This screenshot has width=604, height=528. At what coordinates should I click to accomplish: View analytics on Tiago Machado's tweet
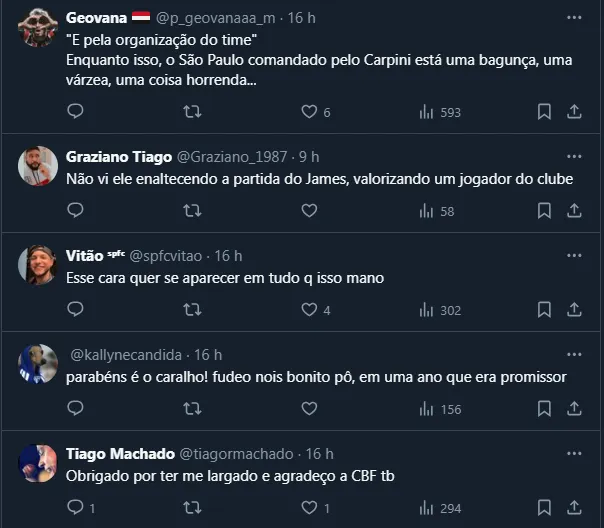439,508
